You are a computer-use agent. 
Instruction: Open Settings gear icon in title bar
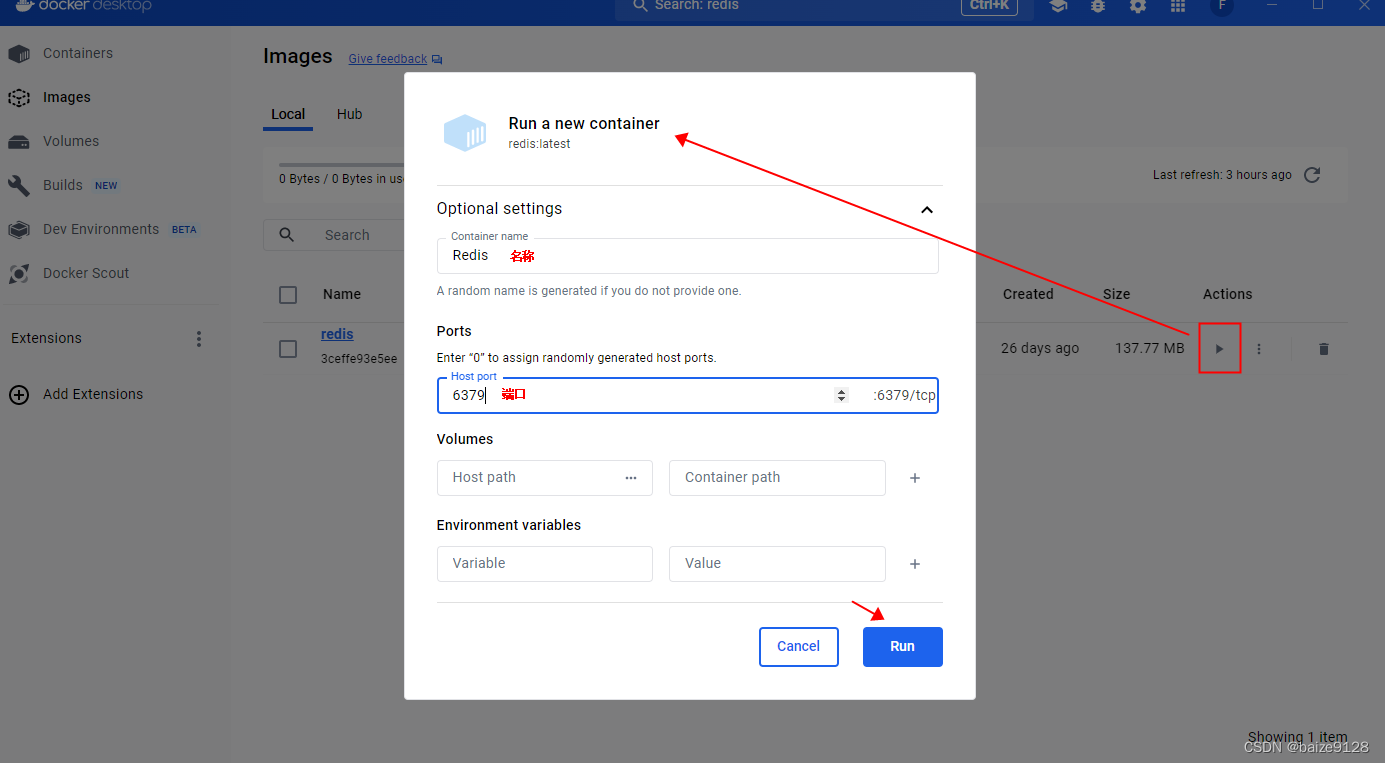pyautogui.click(x=1138, y=6)
